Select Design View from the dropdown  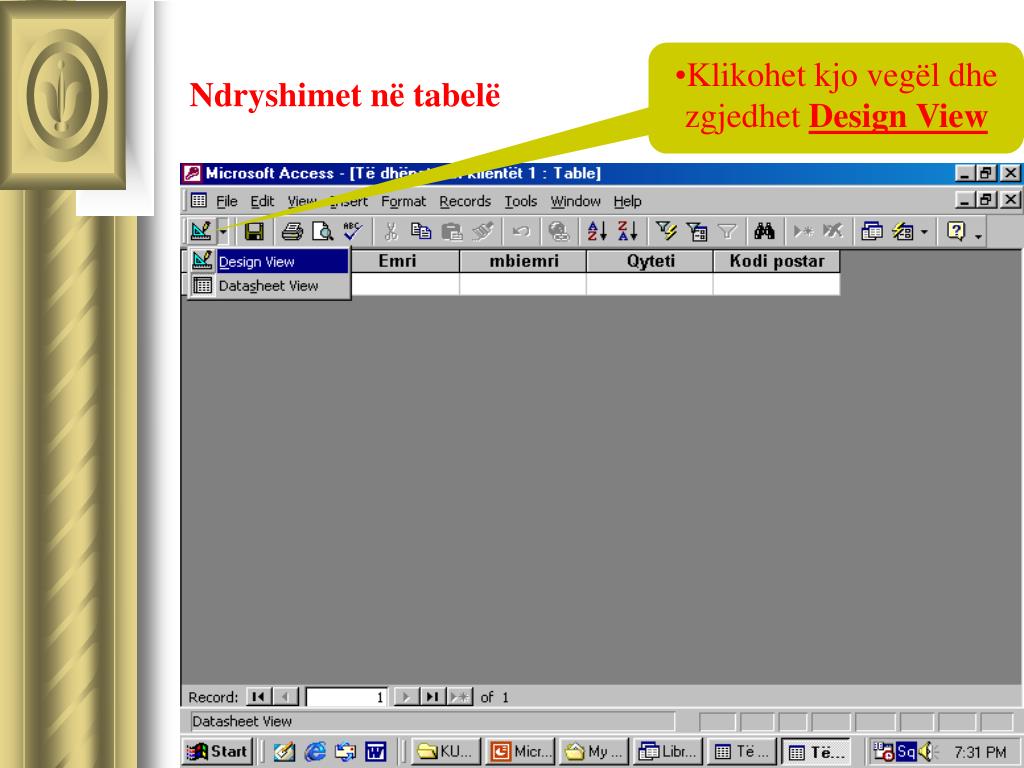click(x=269, y=261)
